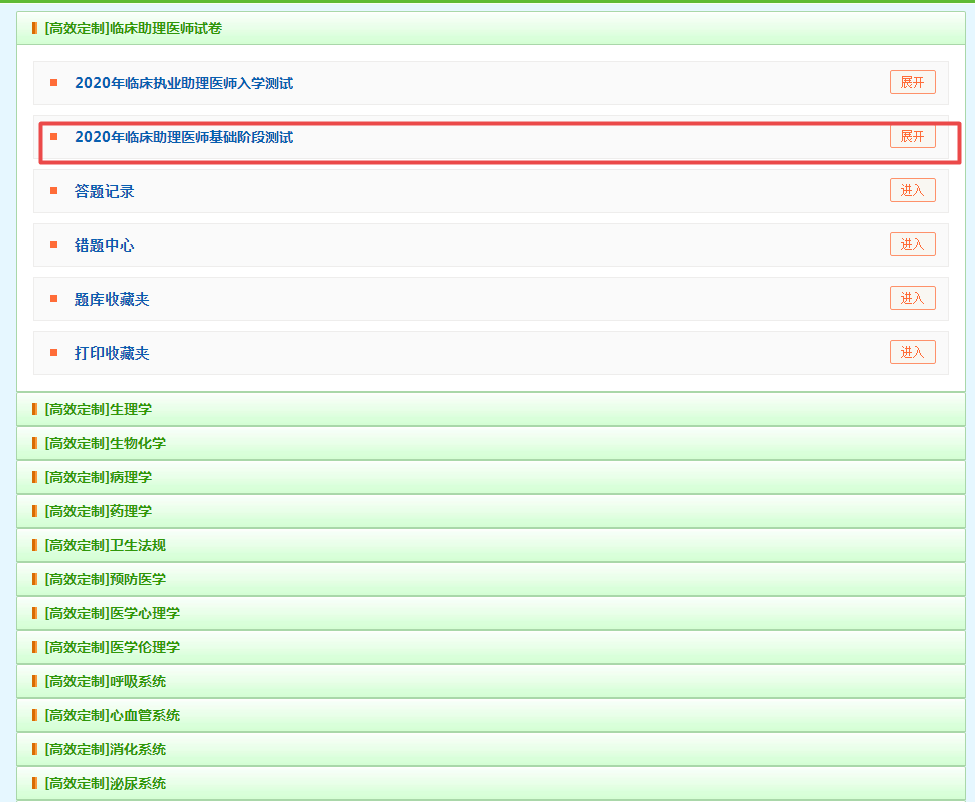The height and width of the screenshot is (802, 975).
Task: Expand 2020年临床执业助理医师入学测试 with 展开 button
Action: (912, 82)
